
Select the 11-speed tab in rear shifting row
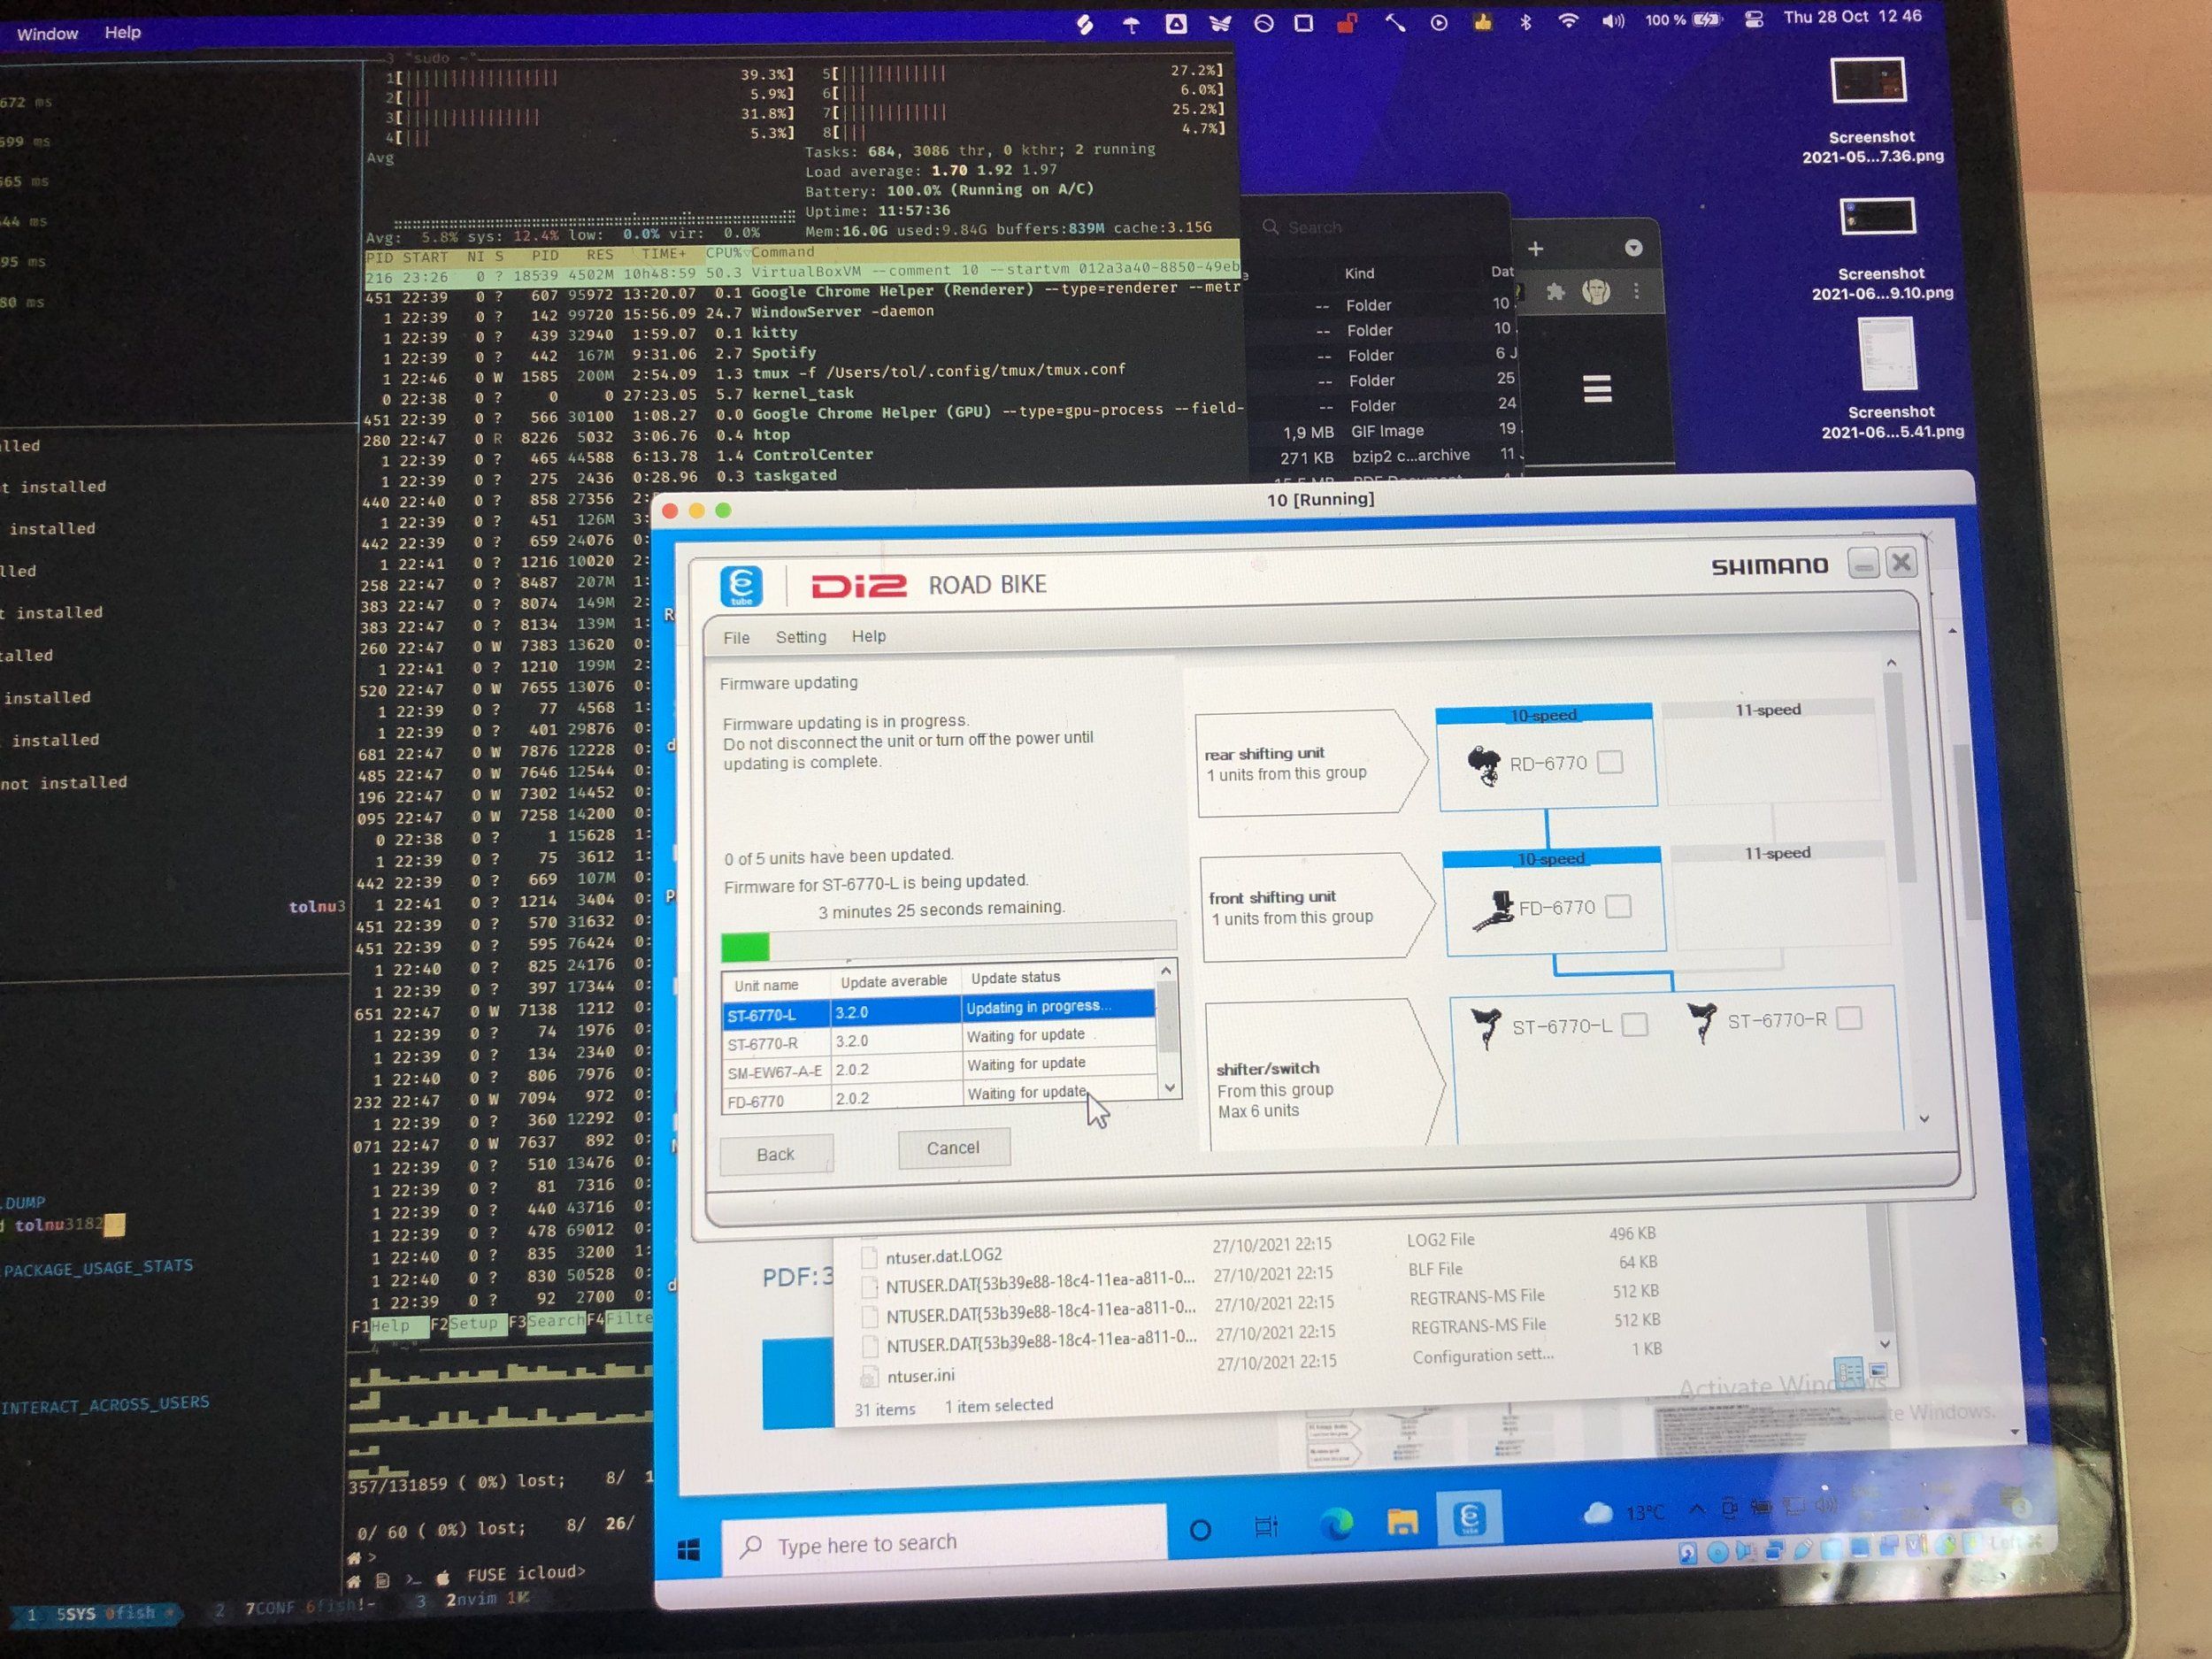pyautogui.click(x=1767, y=709)
